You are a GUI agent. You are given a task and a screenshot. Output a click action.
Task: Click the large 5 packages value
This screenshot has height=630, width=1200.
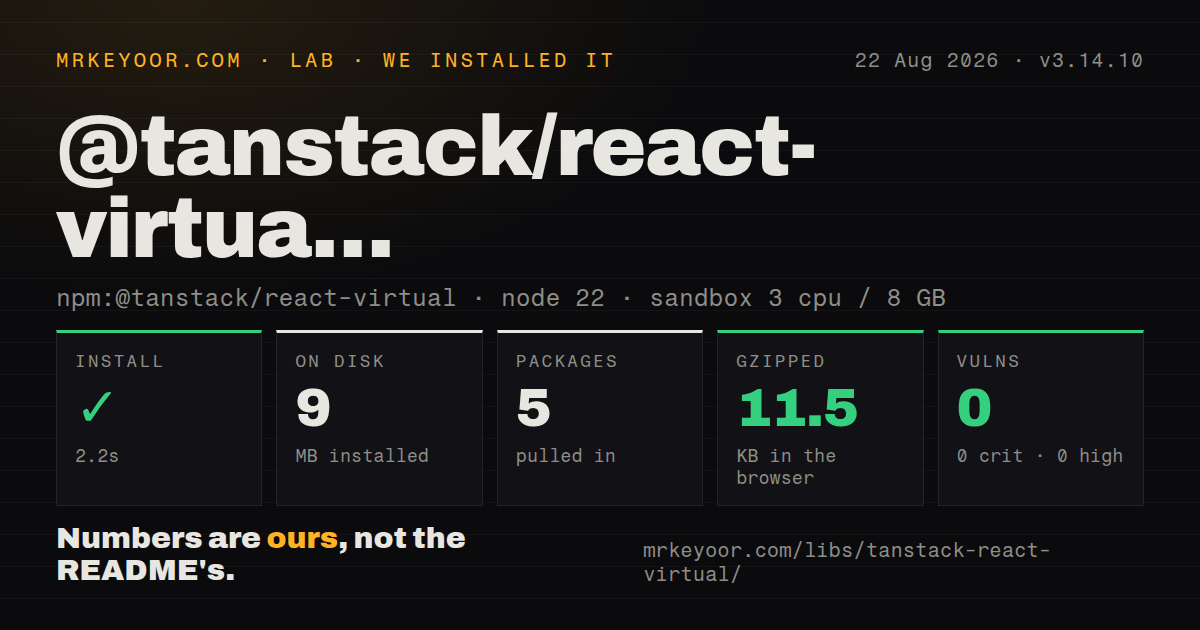tap(533, 408)
